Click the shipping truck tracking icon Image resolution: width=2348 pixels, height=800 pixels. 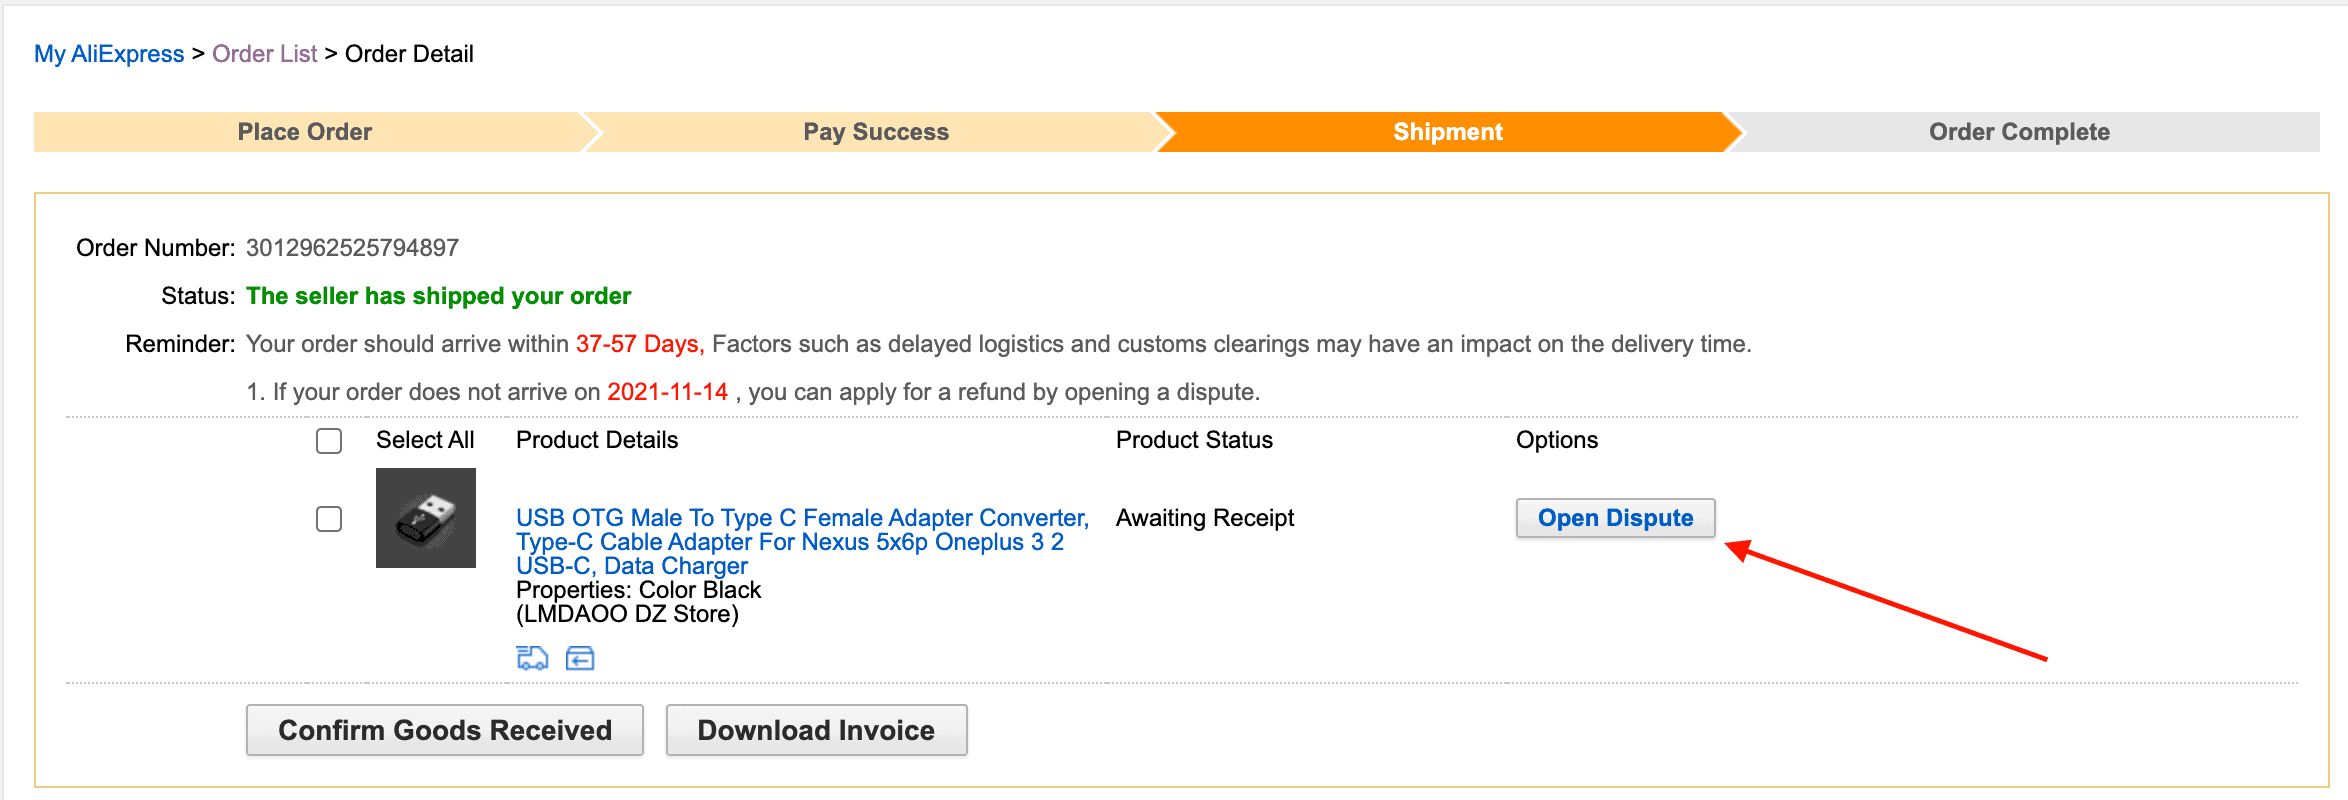click(533, 658)
